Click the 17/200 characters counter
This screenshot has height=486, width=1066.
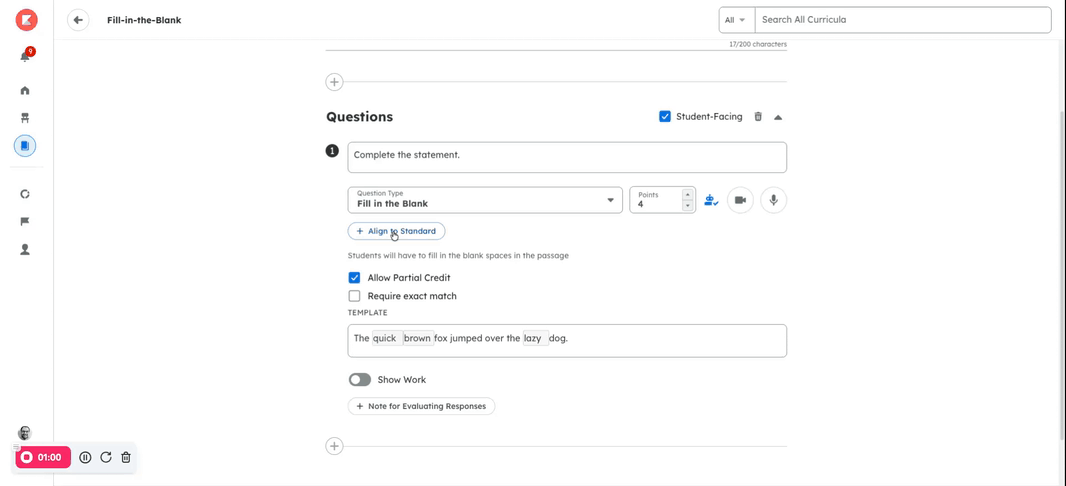click(758, 44)
